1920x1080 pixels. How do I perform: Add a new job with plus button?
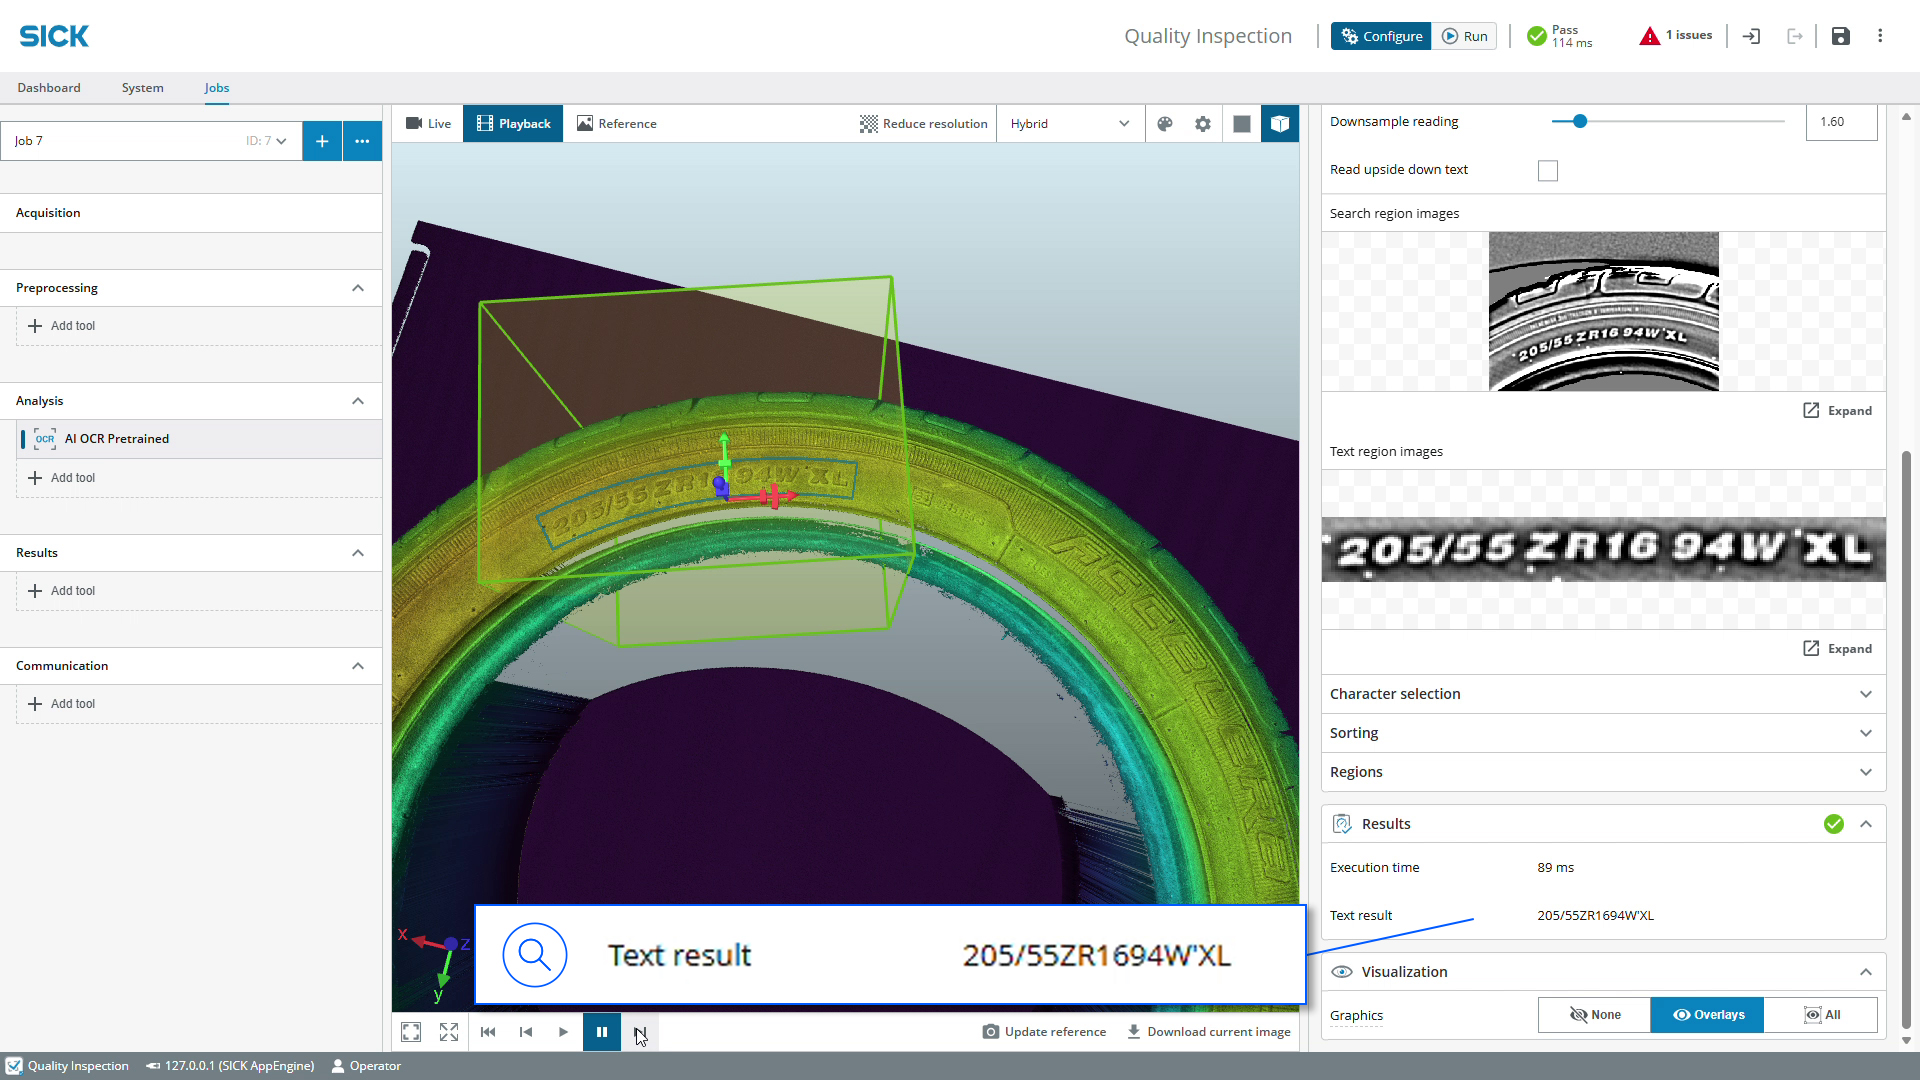point(322,141)
